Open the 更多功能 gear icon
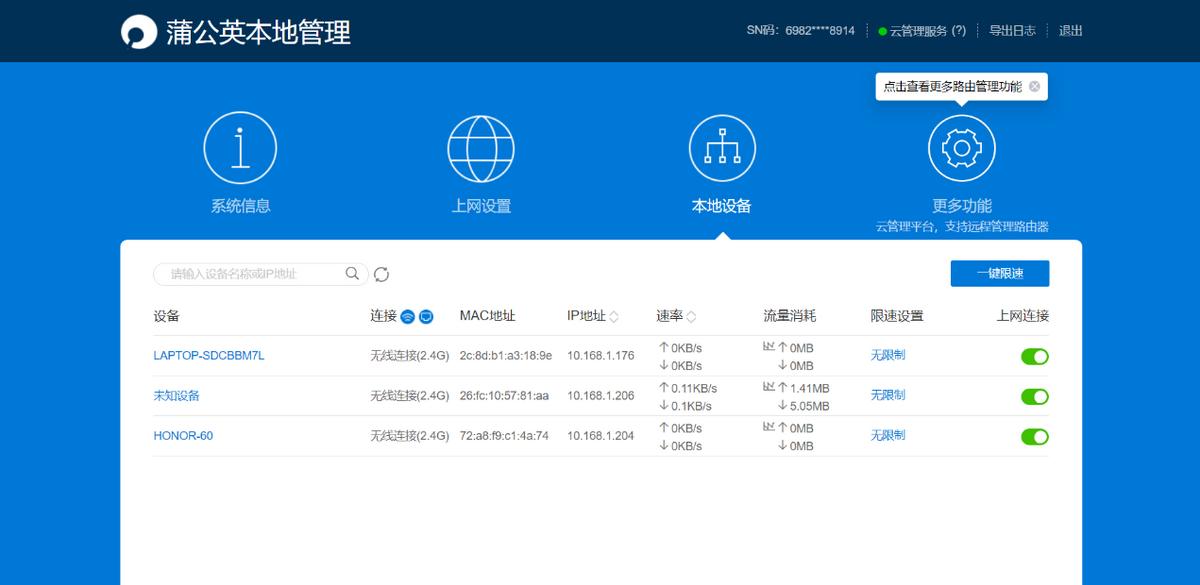This screenshot has height=585, width=1200. tap(961, 146)
